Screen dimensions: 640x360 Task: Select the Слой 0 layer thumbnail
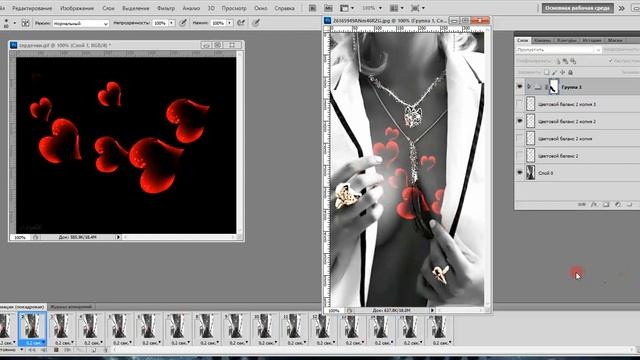click(530, 173)
